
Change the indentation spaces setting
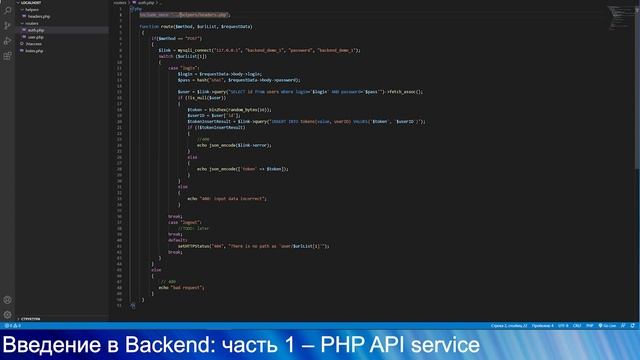pos(542,326)
